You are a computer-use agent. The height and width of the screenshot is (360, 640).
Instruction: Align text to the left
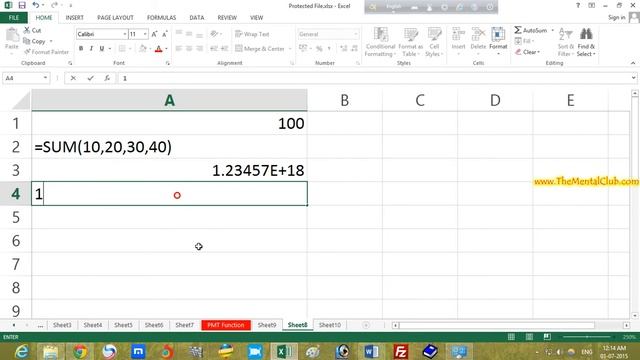[179, 49]
